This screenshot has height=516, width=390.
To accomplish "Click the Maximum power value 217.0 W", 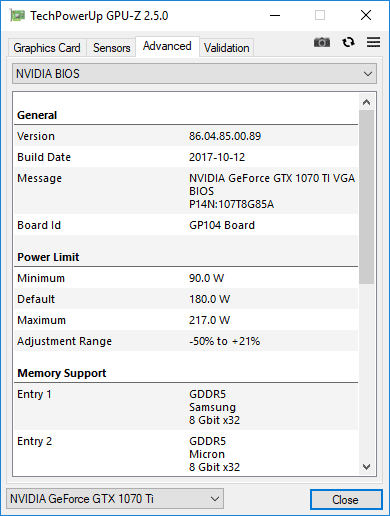I will (x=210, y=320).
